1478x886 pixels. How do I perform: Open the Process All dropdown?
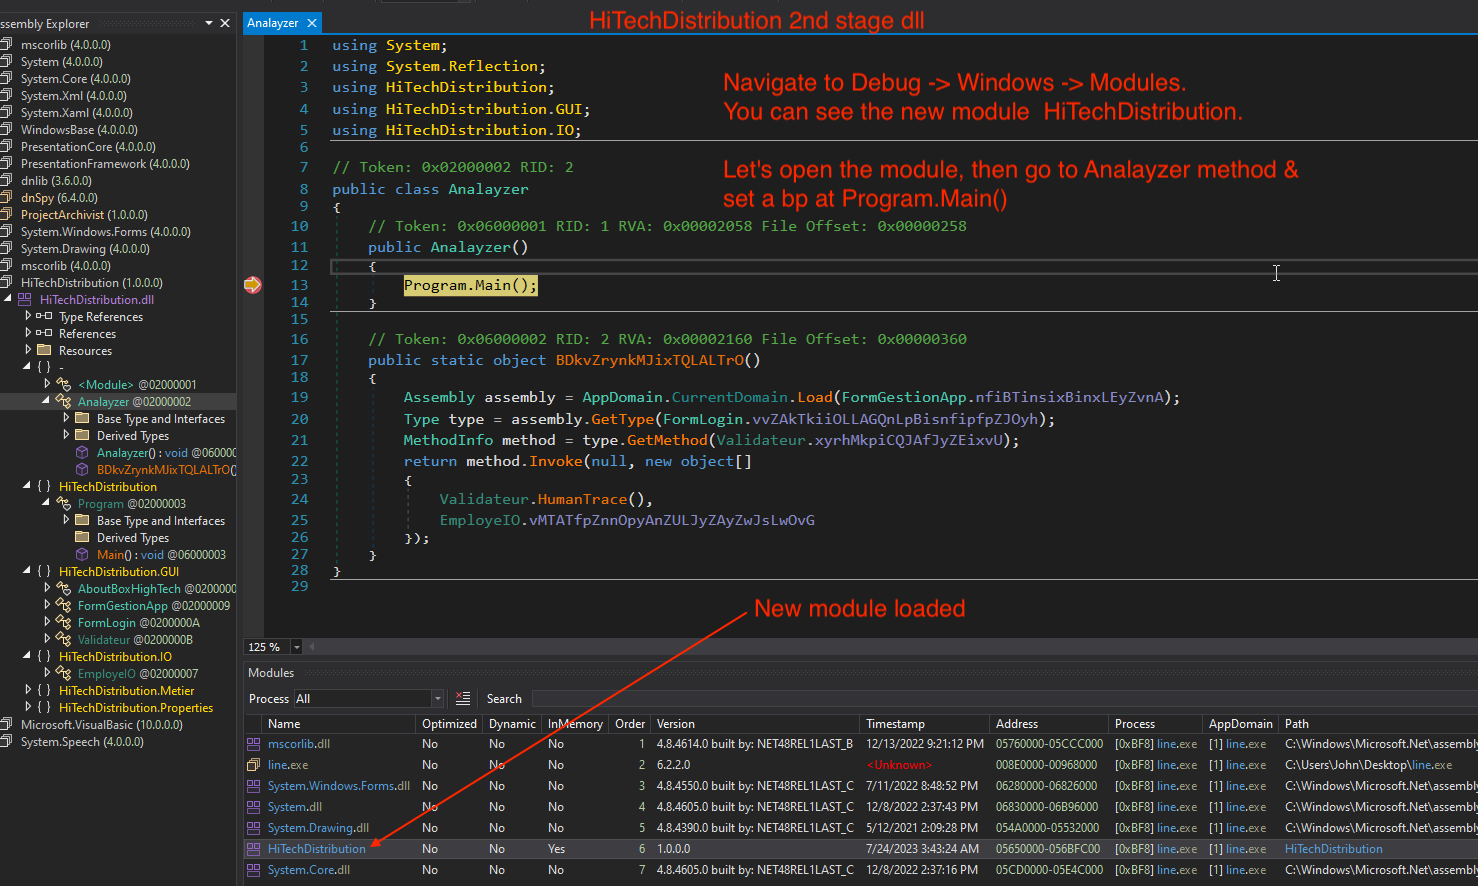pyautogui.click(x=437, y=698)
